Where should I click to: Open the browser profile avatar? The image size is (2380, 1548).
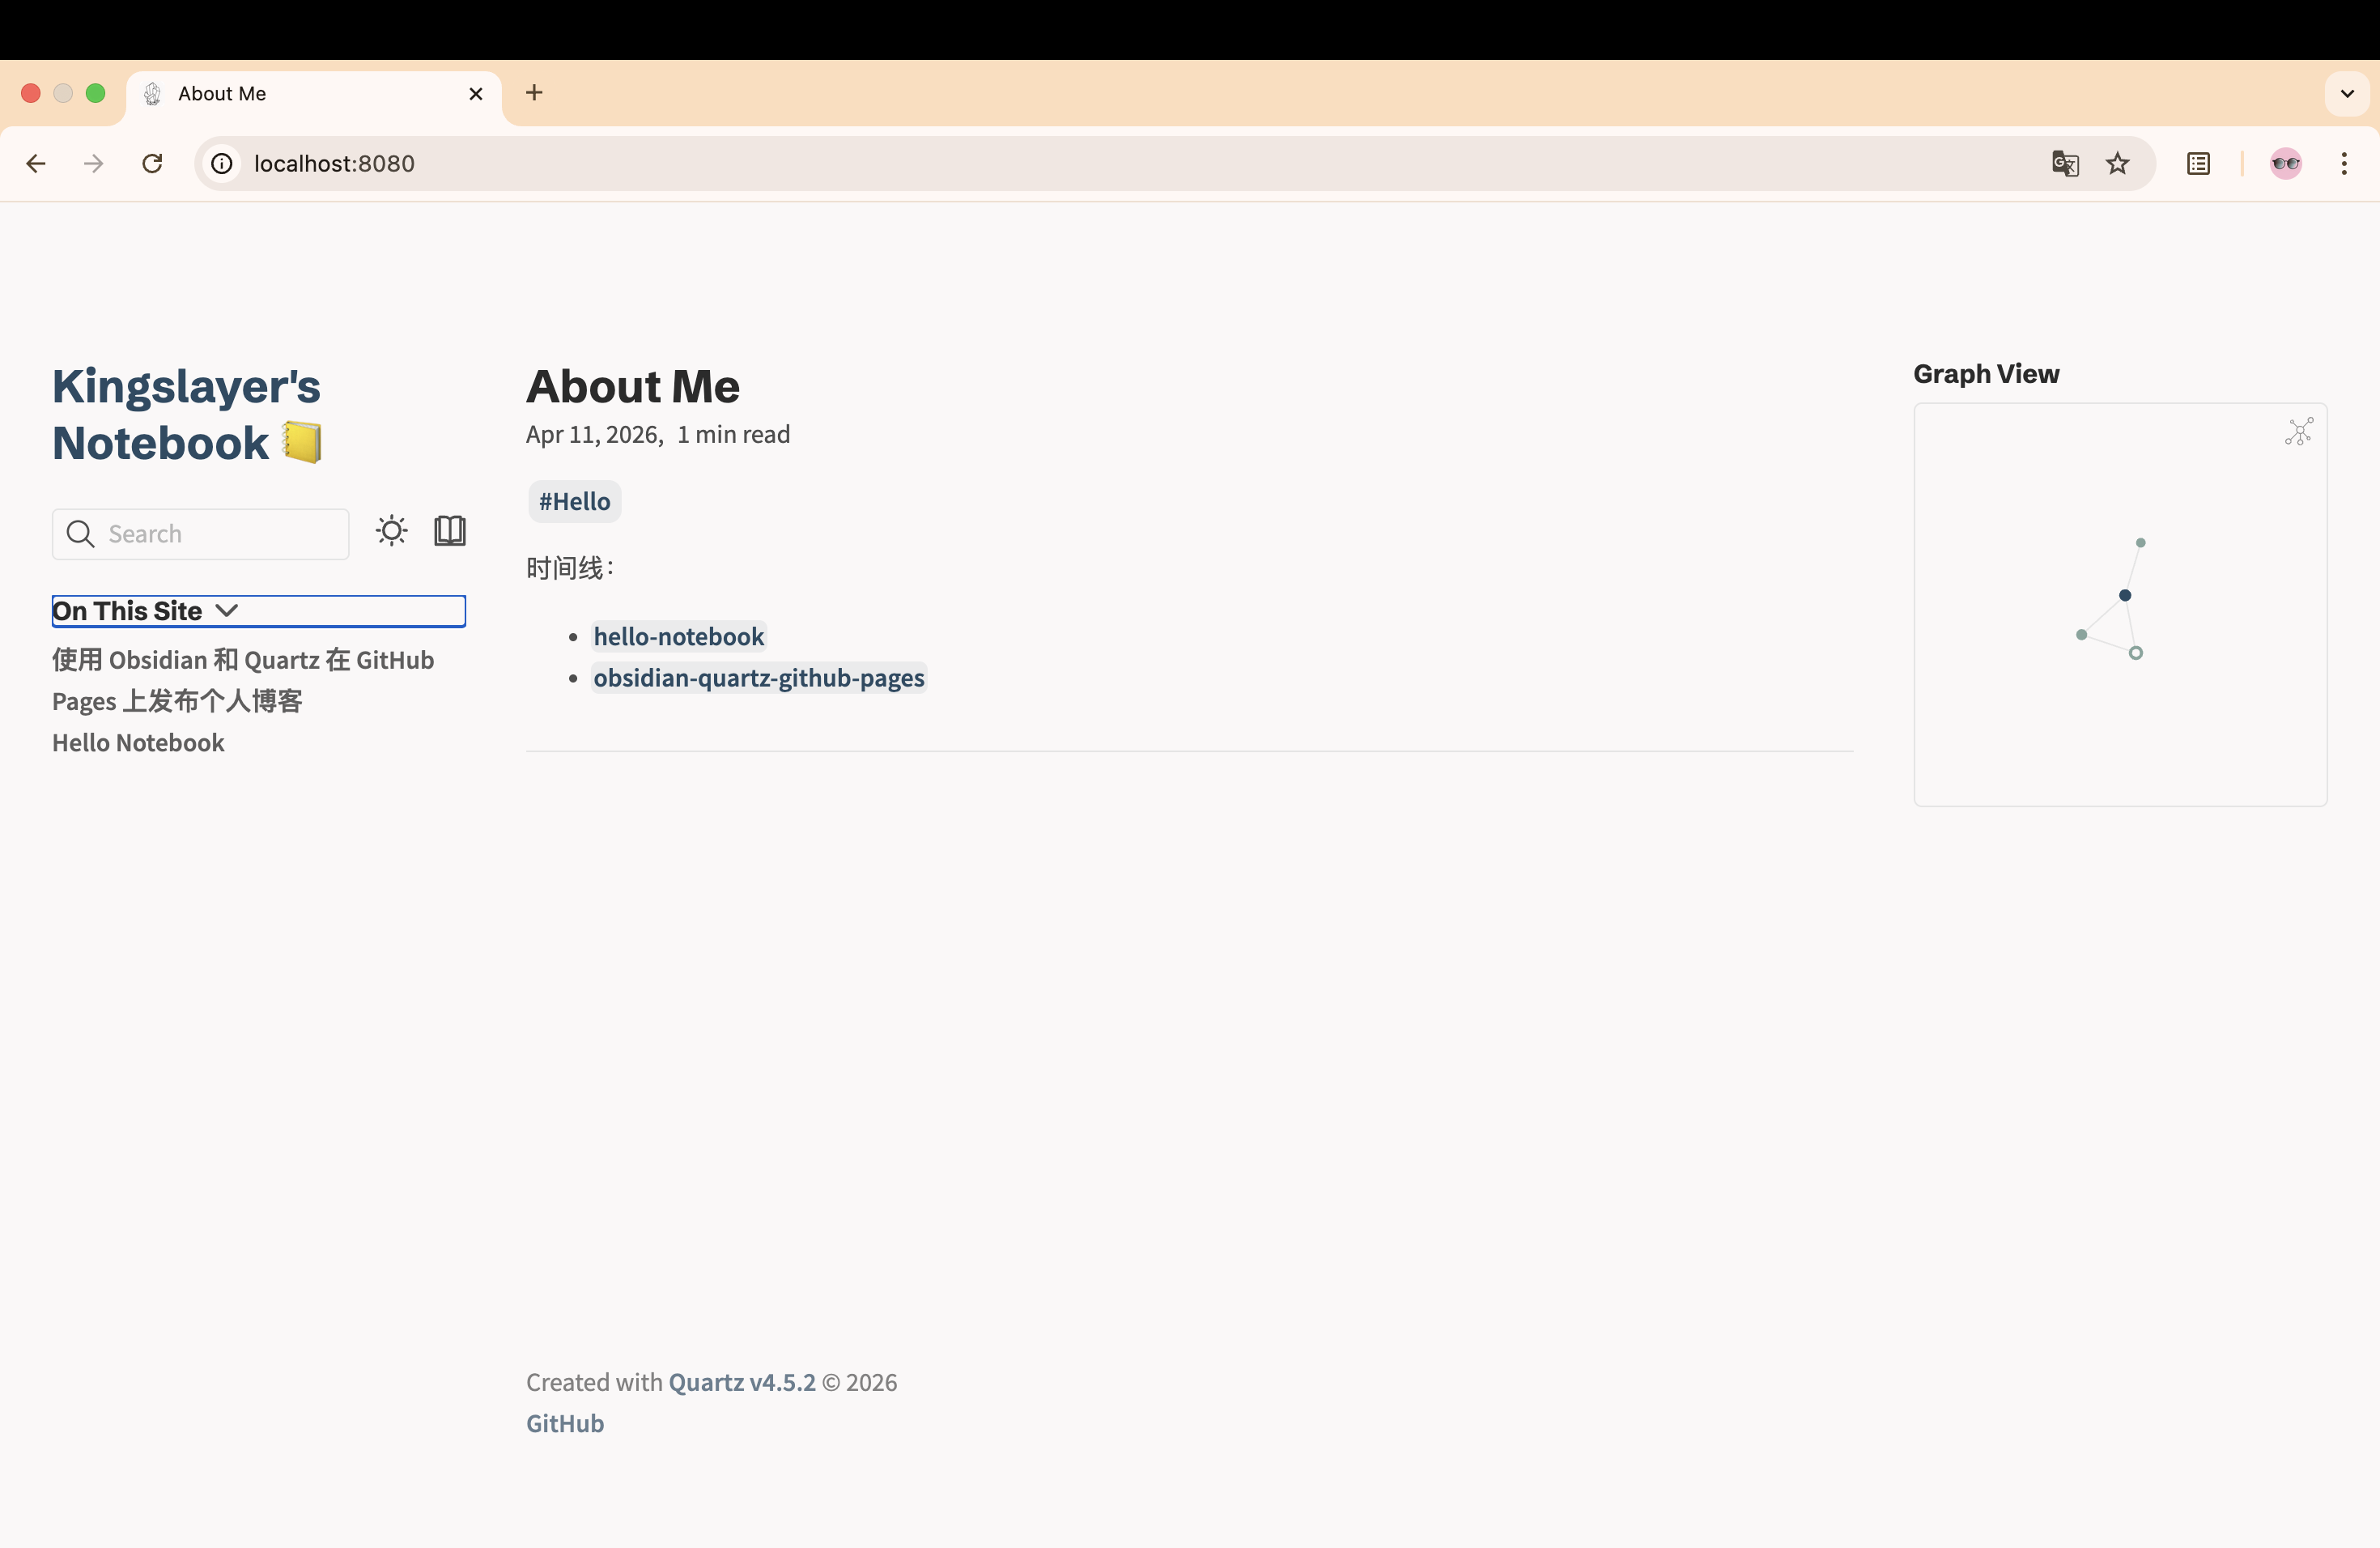pyautogui.click(x=2285, y=164)
